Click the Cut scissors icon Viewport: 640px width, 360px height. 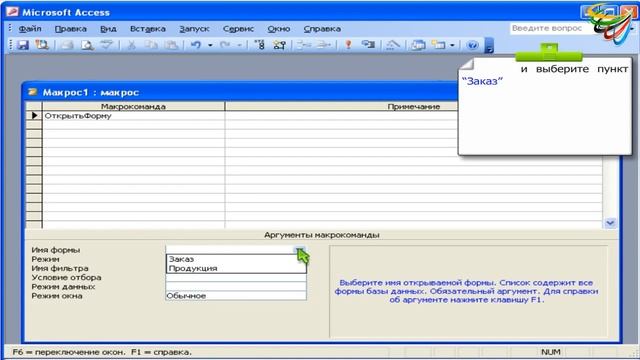[131, 45]
